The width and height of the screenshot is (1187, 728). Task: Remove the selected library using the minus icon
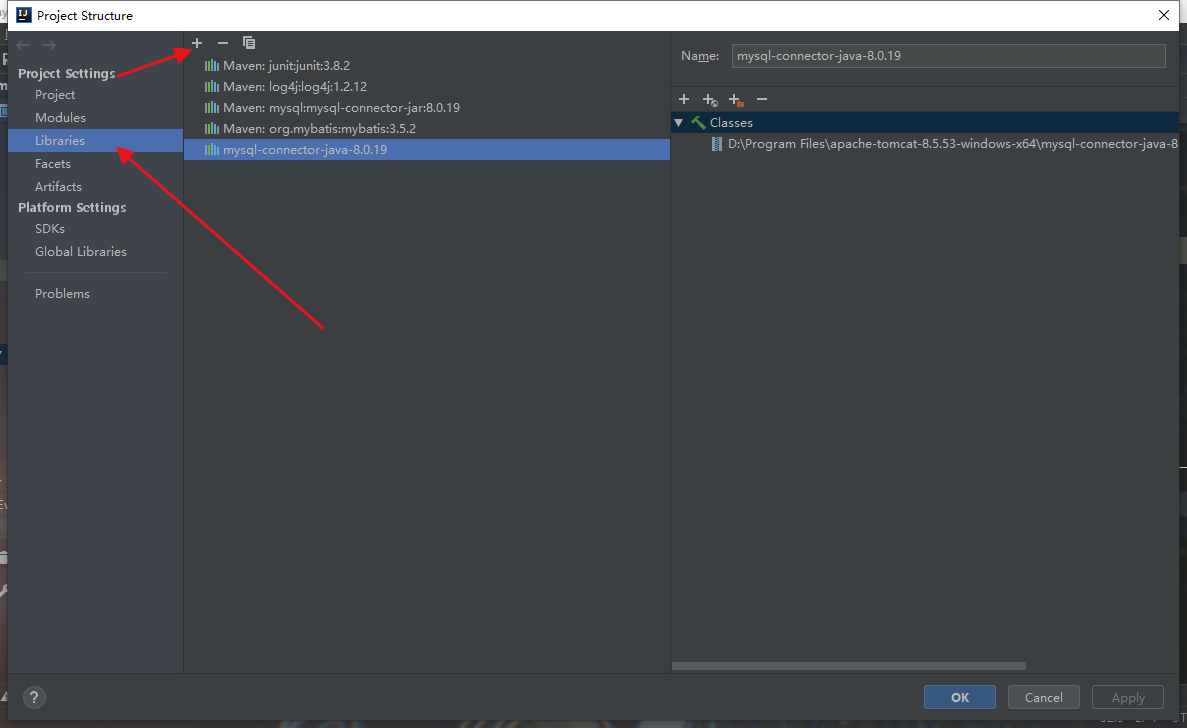tap(222, 43)
